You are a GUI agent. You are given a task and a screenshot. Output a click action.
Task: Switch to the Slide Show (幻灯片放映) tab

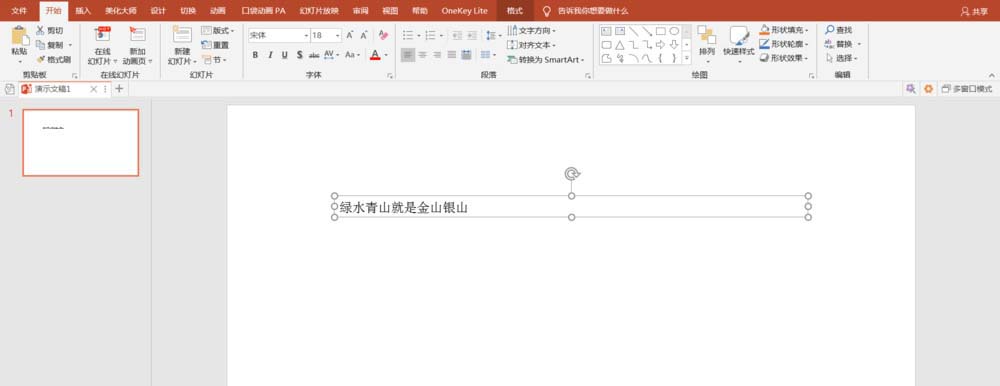pos(319,11)
